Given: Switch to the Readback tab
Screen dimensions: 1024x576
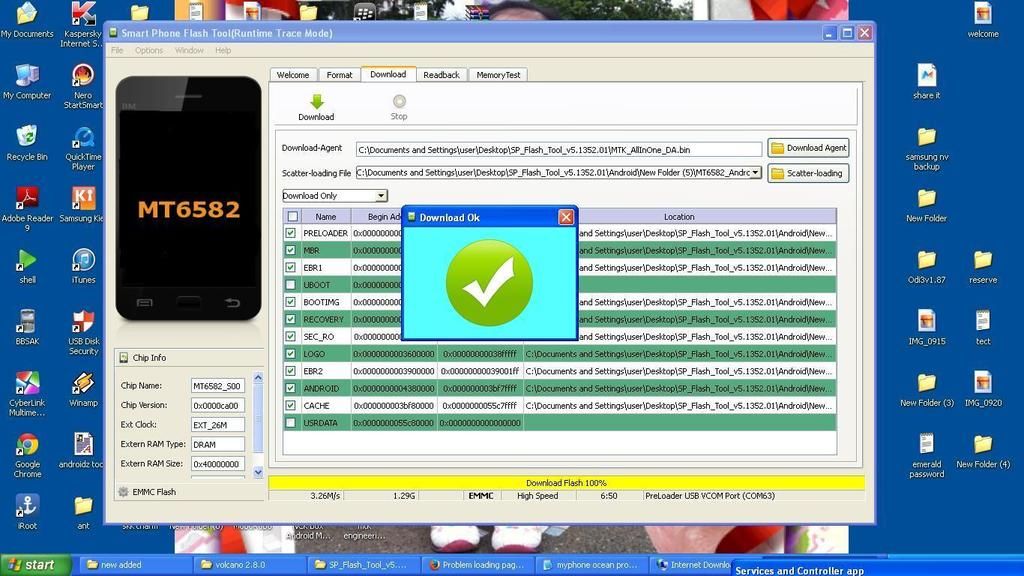Looking at the screenshot, I should [x=441, y=75].
